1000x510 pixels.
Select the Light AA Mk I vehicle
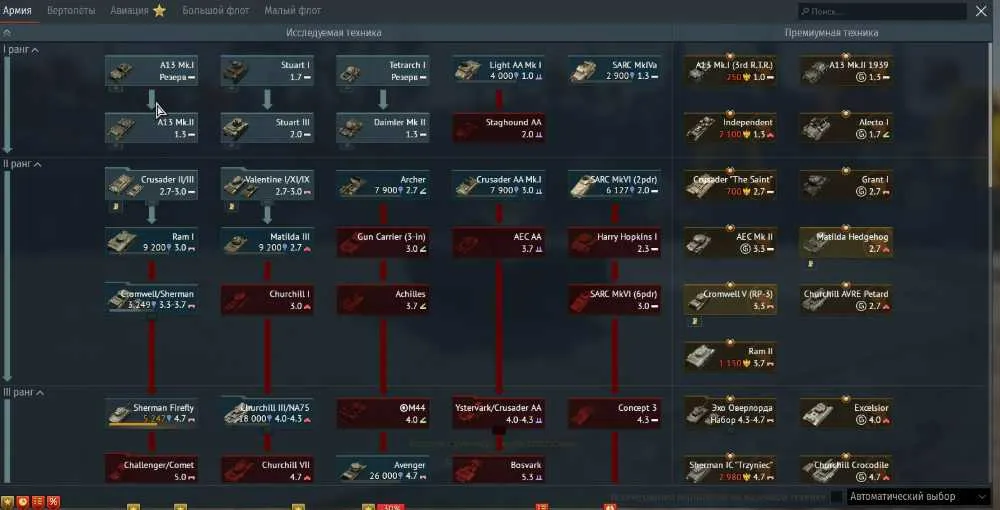tap(499, 71)
